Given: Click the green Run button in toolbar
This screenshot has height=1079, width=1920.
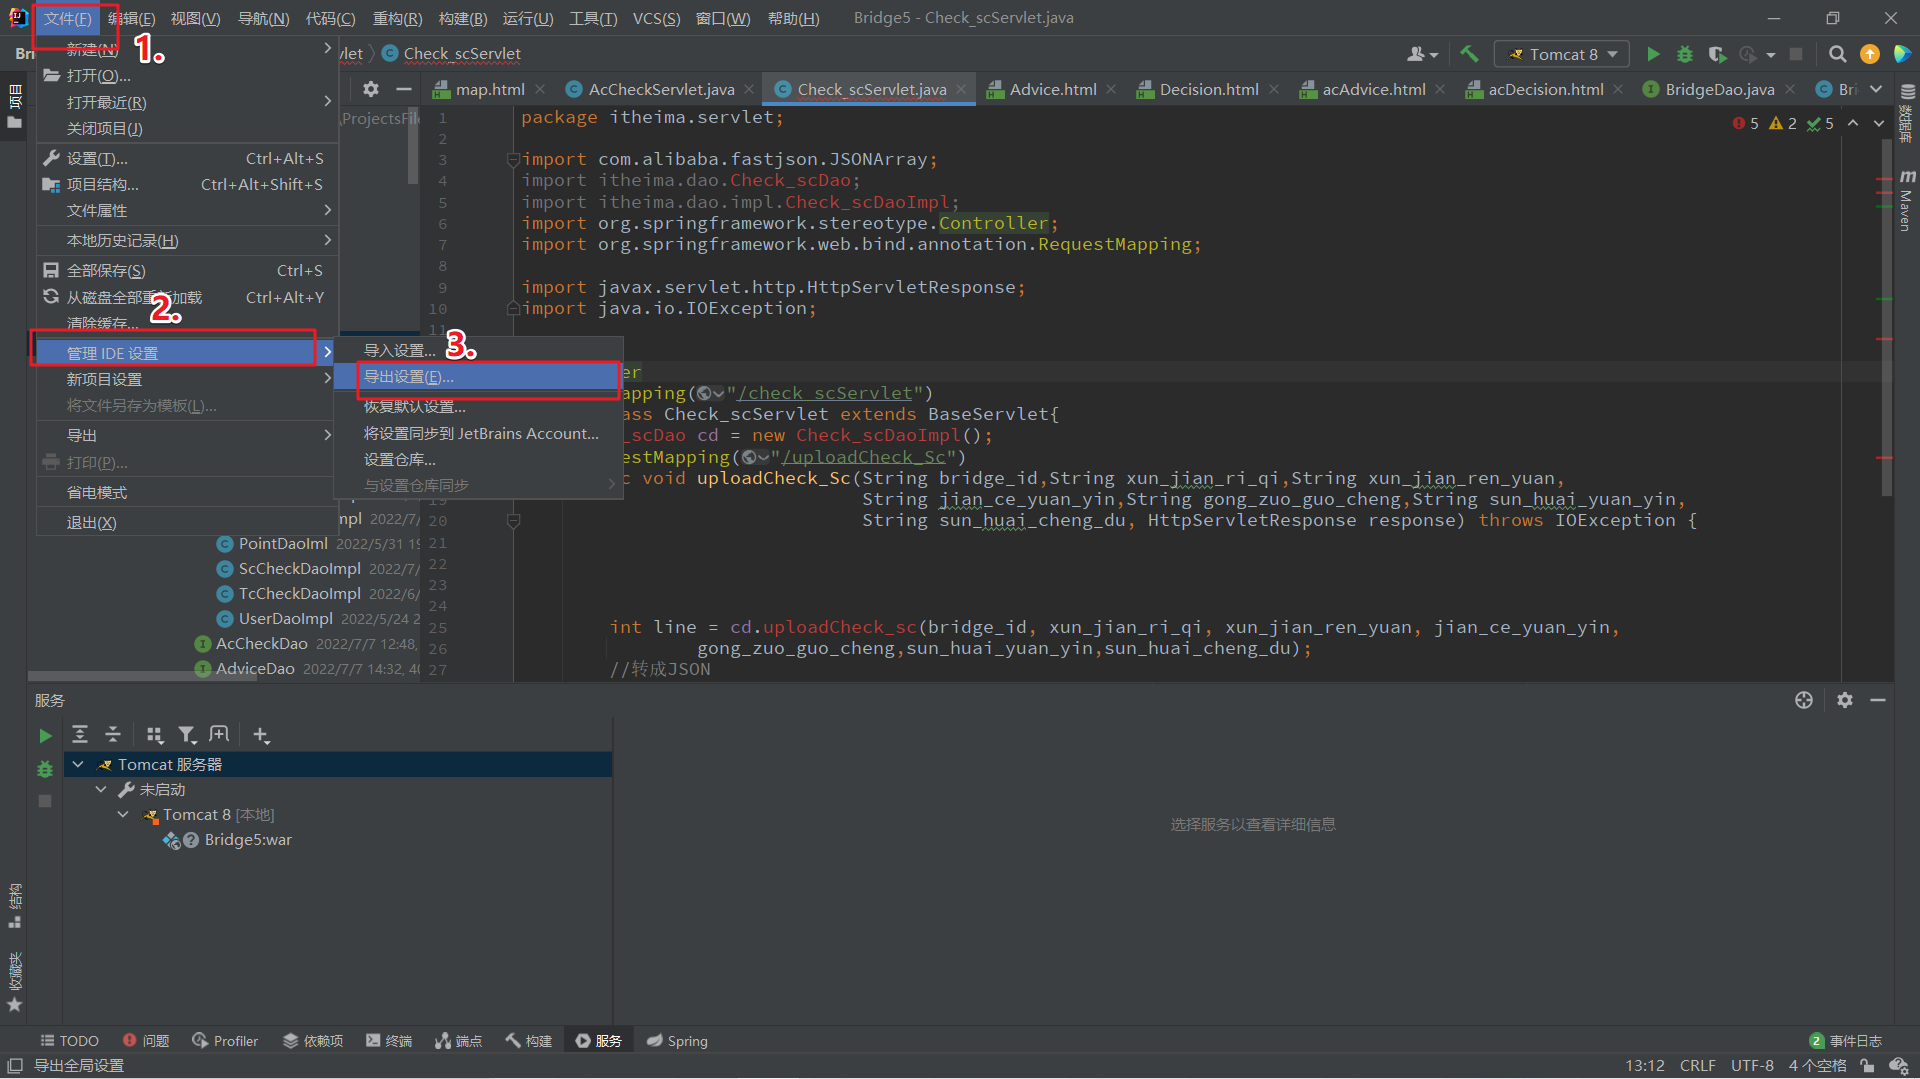Looking at the screenshot, I should tap(1653, 54).
